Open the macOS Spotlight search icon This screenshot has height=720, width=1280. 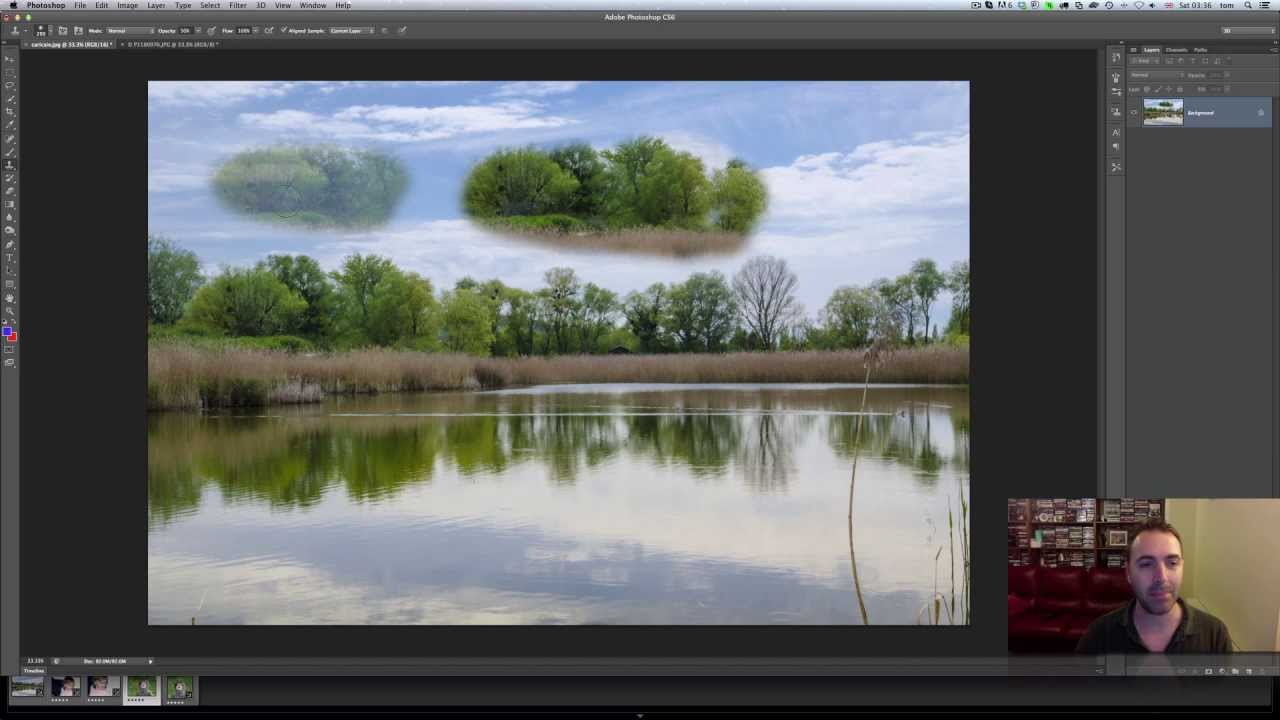(x=1248, y=5)
